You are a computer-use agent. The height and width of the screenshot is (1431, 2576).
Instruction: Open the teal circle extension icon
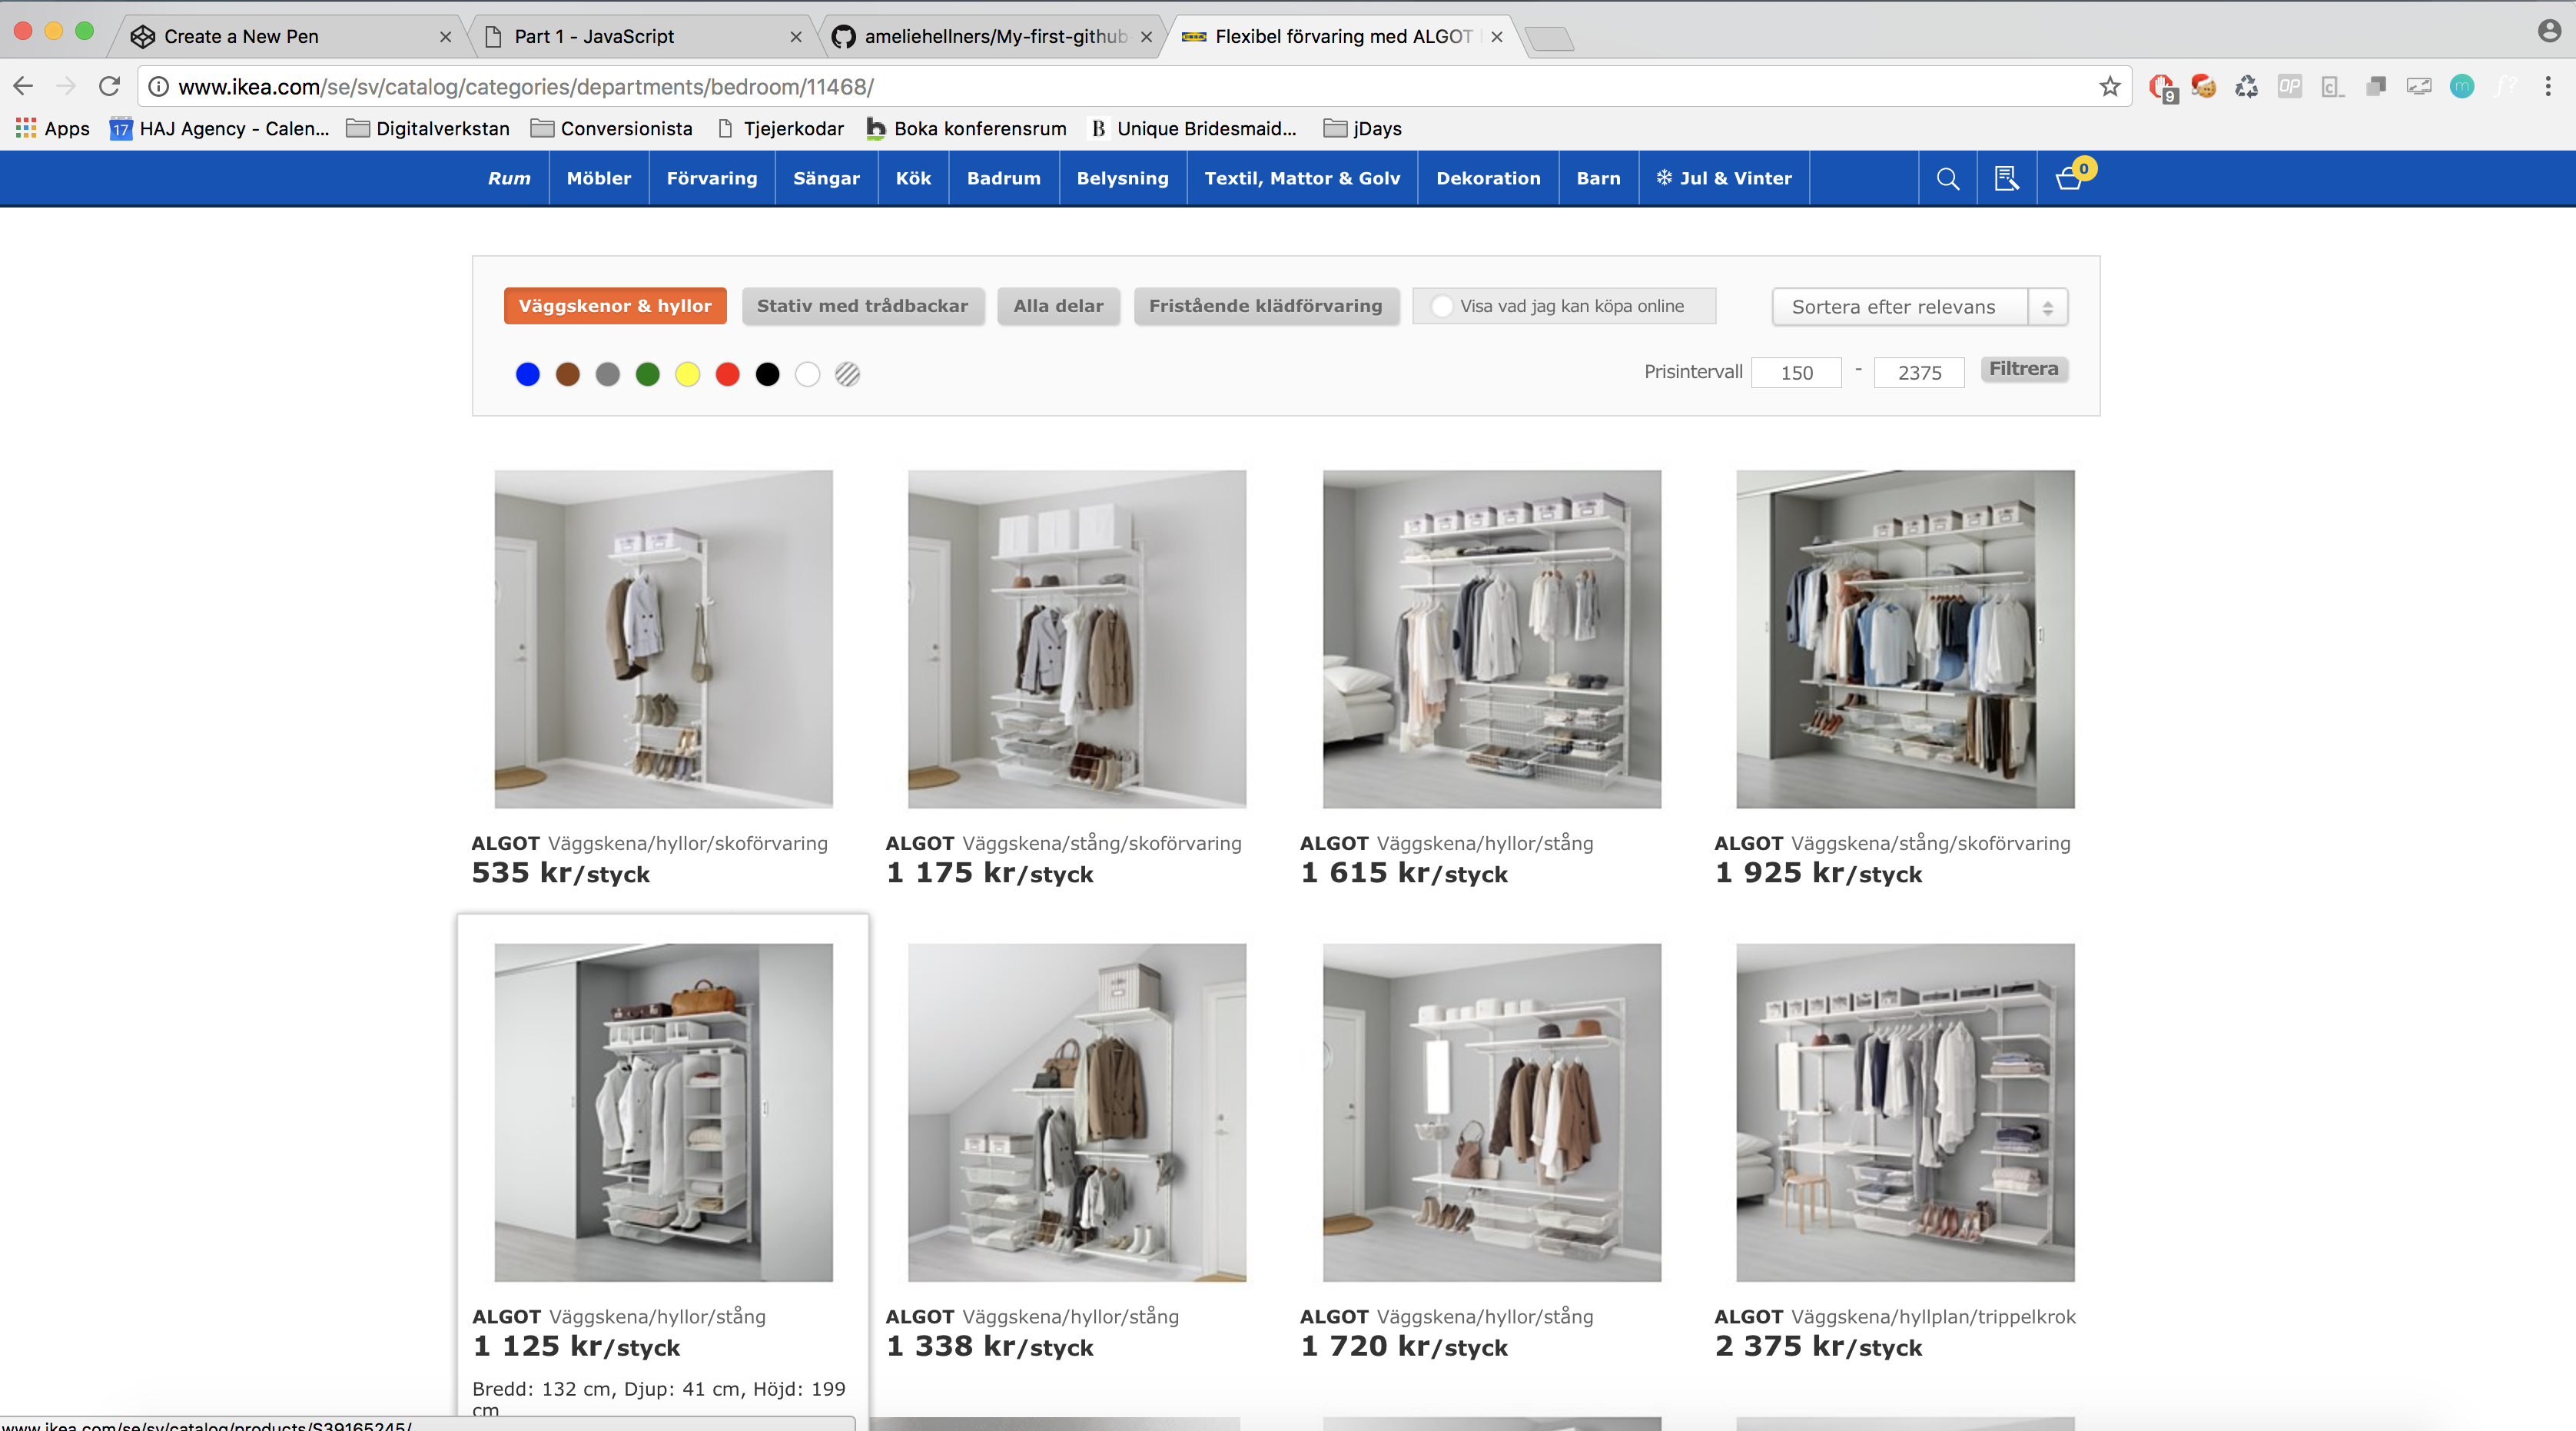click(2461, 87)
